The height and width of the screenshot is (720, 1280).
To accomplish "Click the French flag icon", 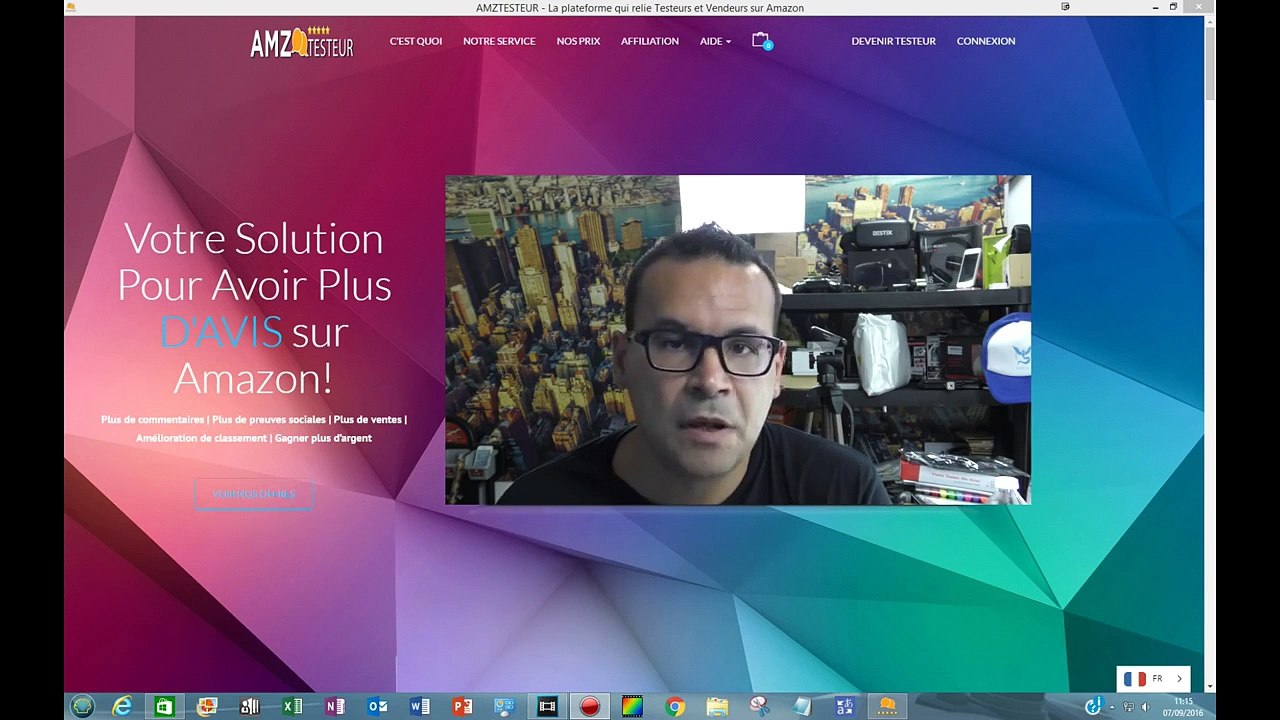I will click(1135, 679).
